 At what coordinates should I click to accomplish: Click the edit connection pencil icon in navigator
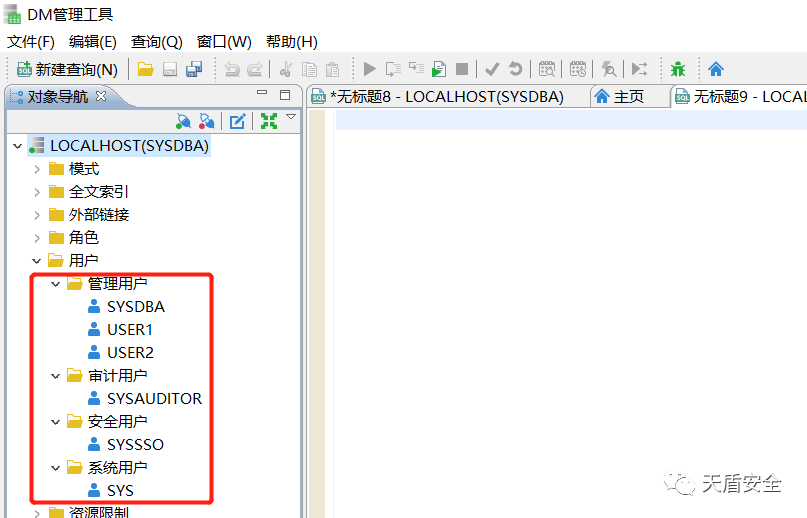pyautogui.click(x=238, y=121)
